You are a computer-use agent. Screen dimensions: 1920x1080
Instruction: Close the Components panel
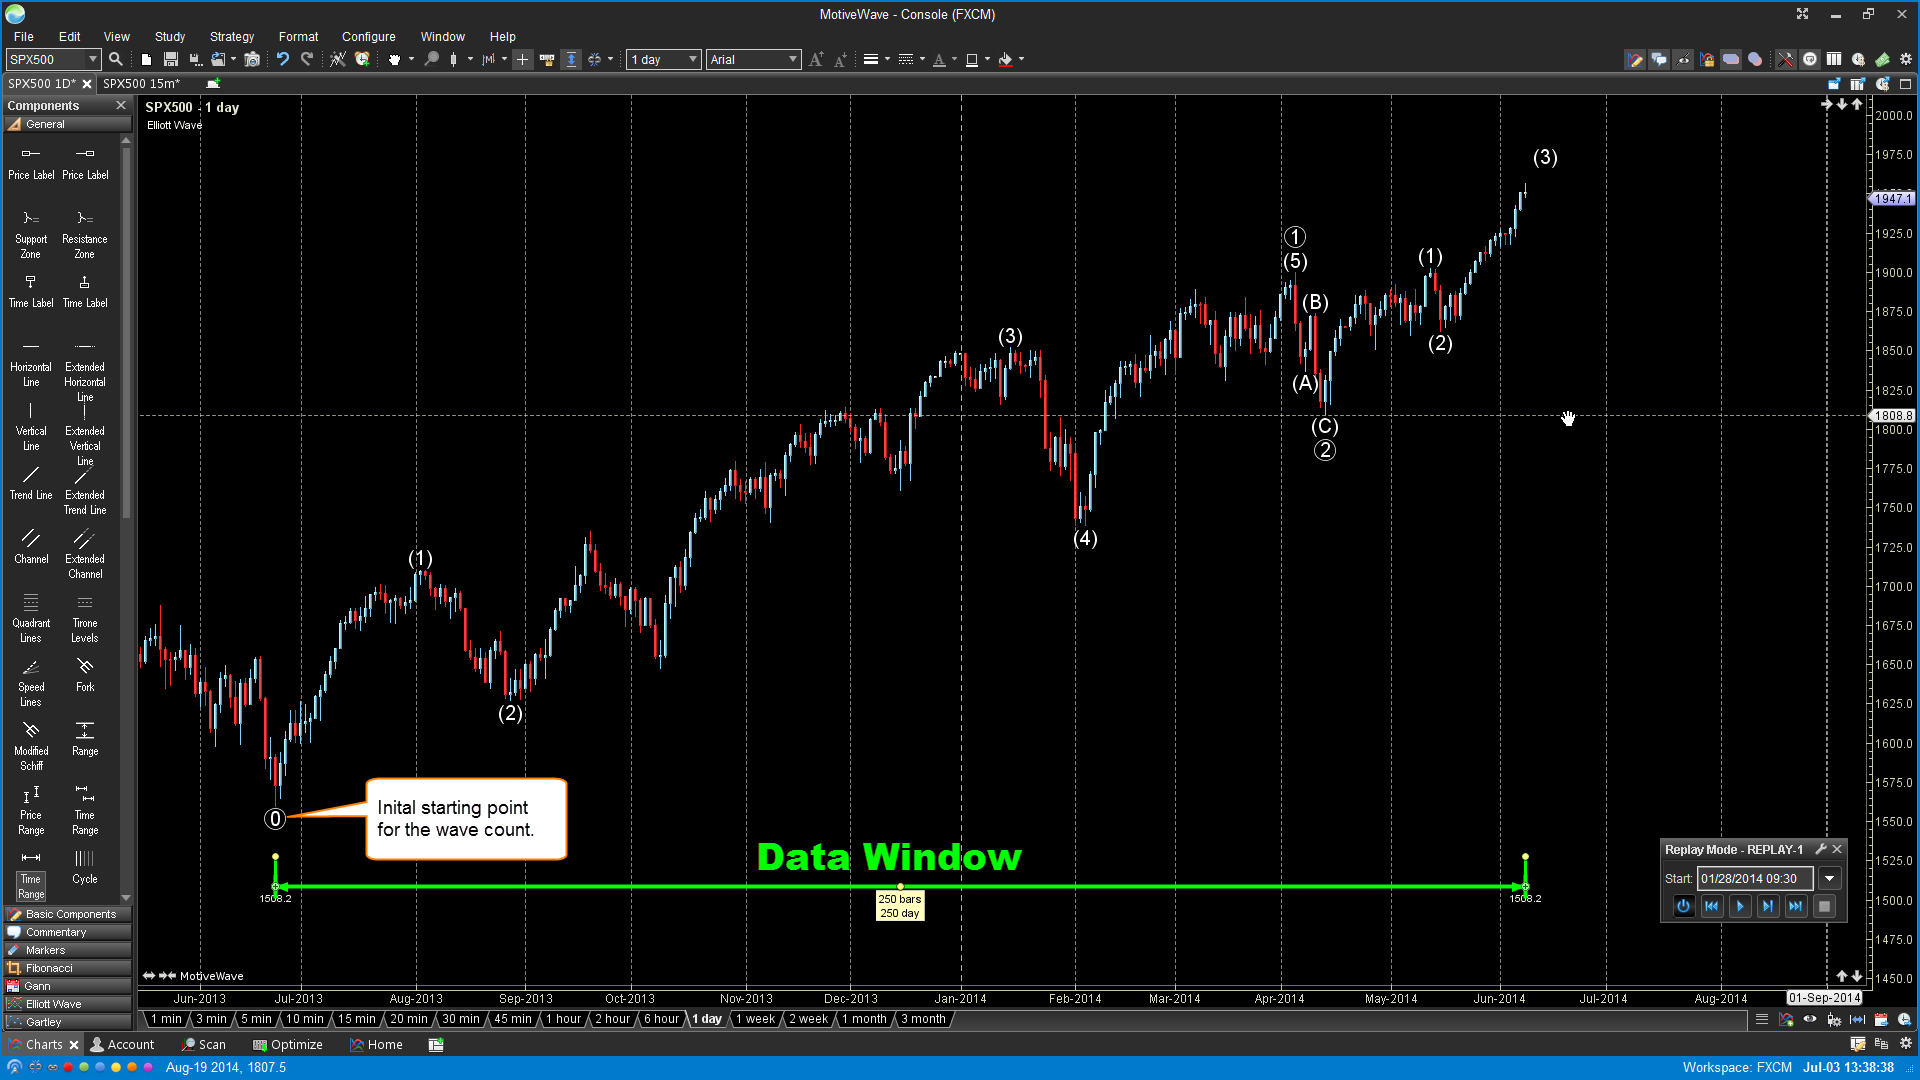121,105
